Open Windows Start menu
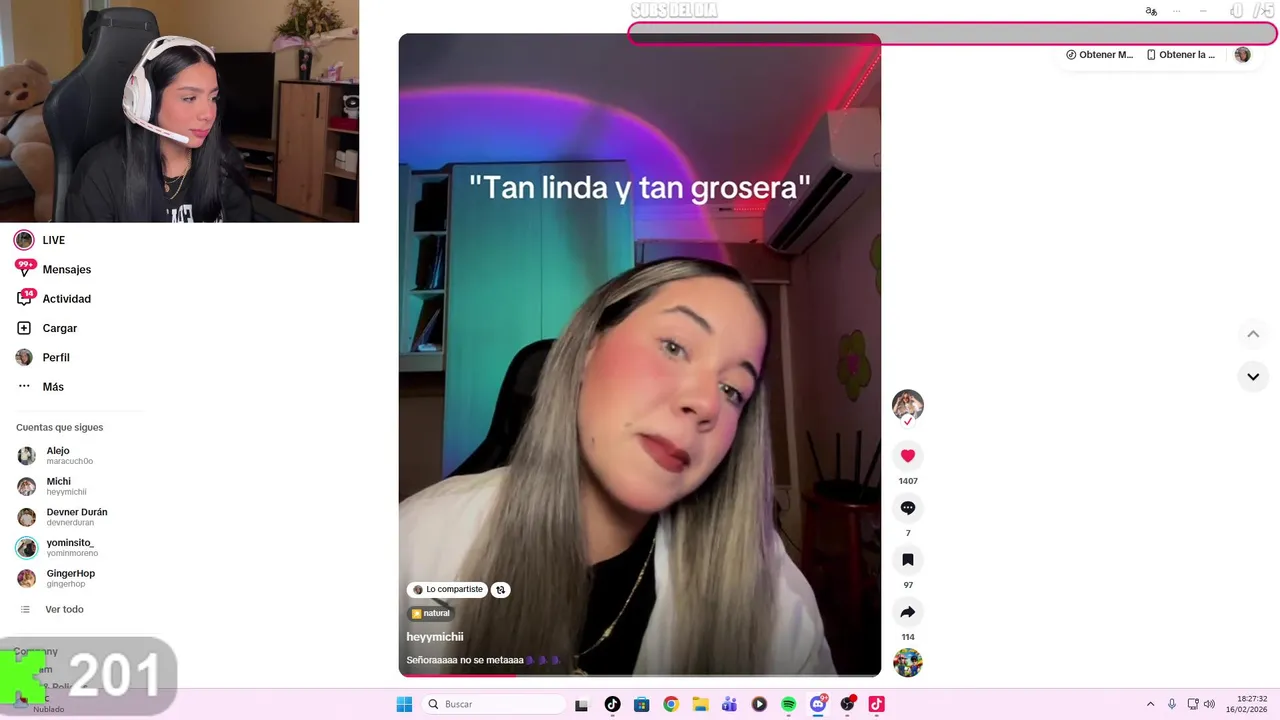This screenshot has width=1280, height=720. pyautogui.click(x=404, y=704)
